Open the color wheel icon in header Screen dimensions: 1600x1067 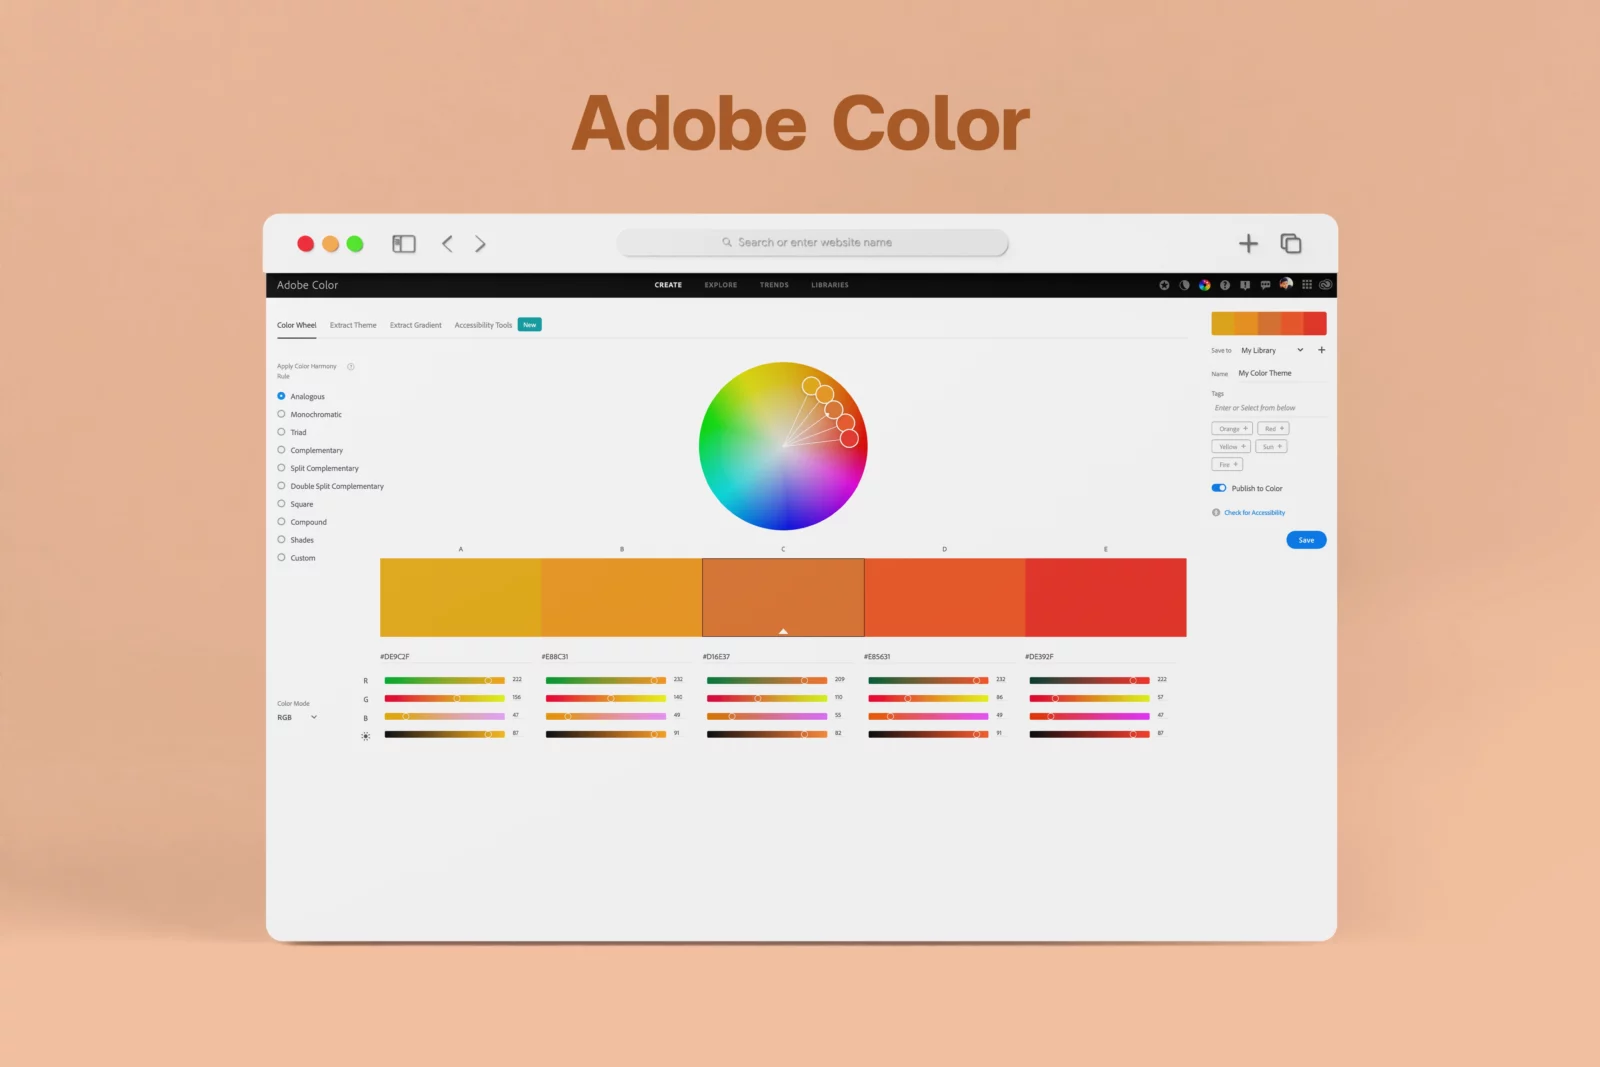click(x=1205, y=285)
